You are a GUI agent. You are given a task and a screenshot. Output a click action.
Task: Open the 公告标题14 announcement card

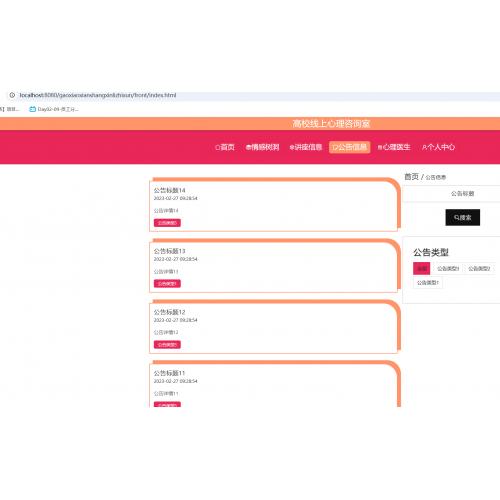[x=273, y=205]
